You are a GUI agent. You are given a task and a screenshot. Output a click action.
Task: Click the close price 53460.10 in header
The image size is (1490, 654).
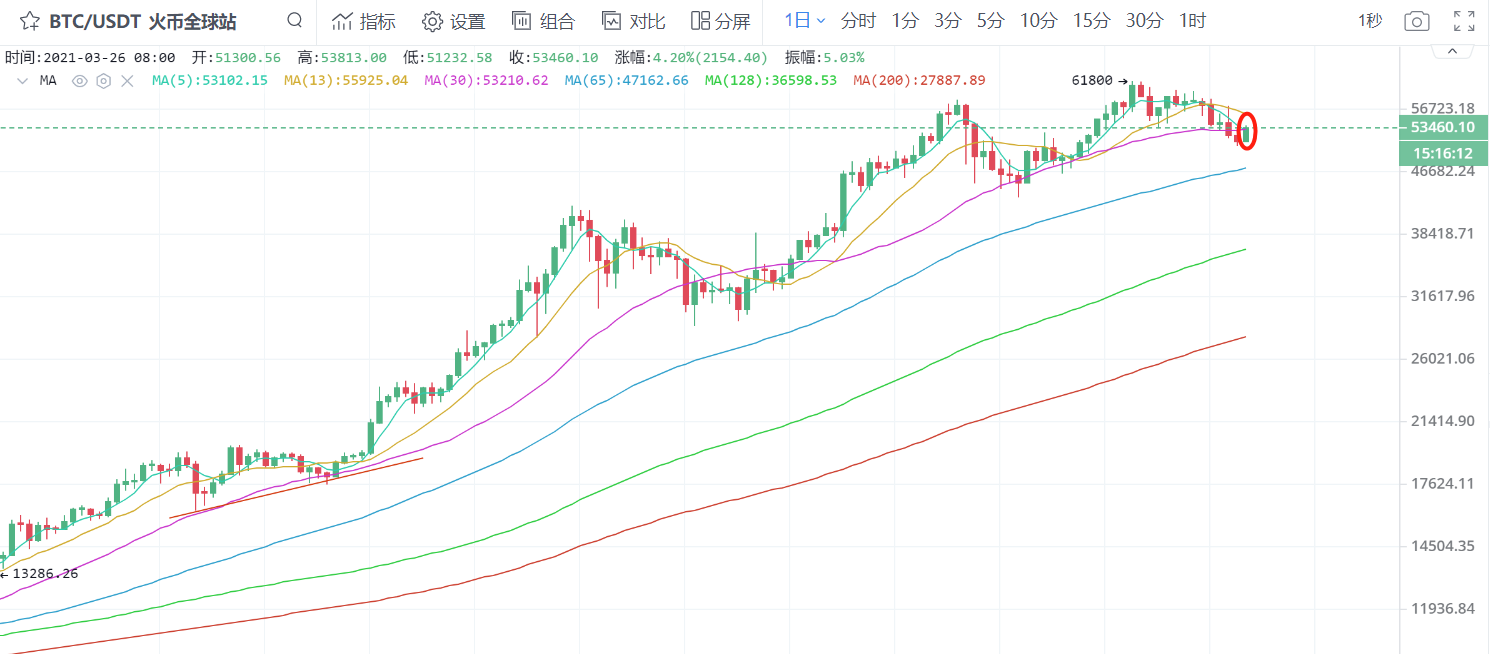pos(565,57)
